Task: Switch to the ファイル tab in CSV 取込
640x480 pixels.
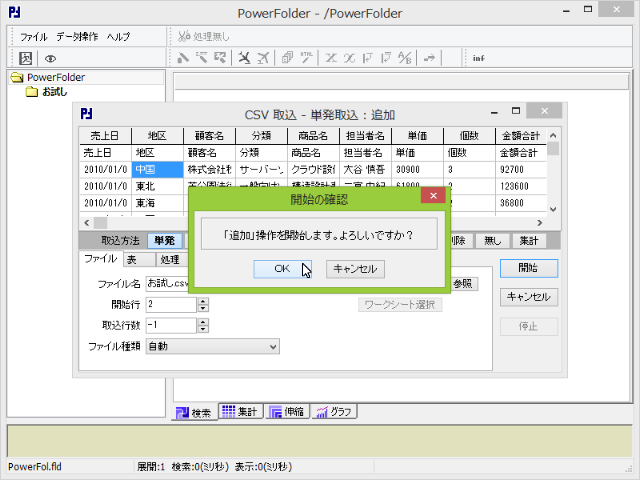Action: (x=100, y=259)
